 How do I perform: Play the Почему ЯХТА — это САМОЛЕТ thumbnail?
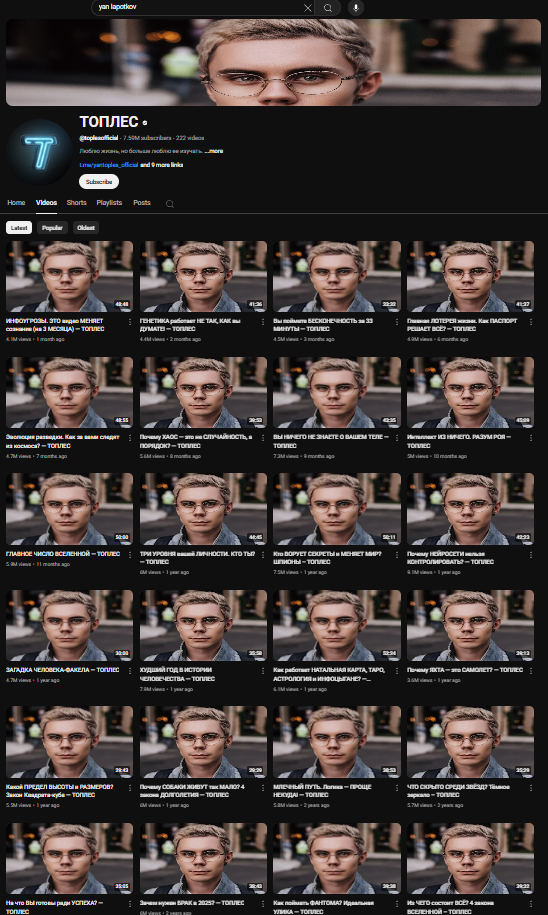[470, 625]
